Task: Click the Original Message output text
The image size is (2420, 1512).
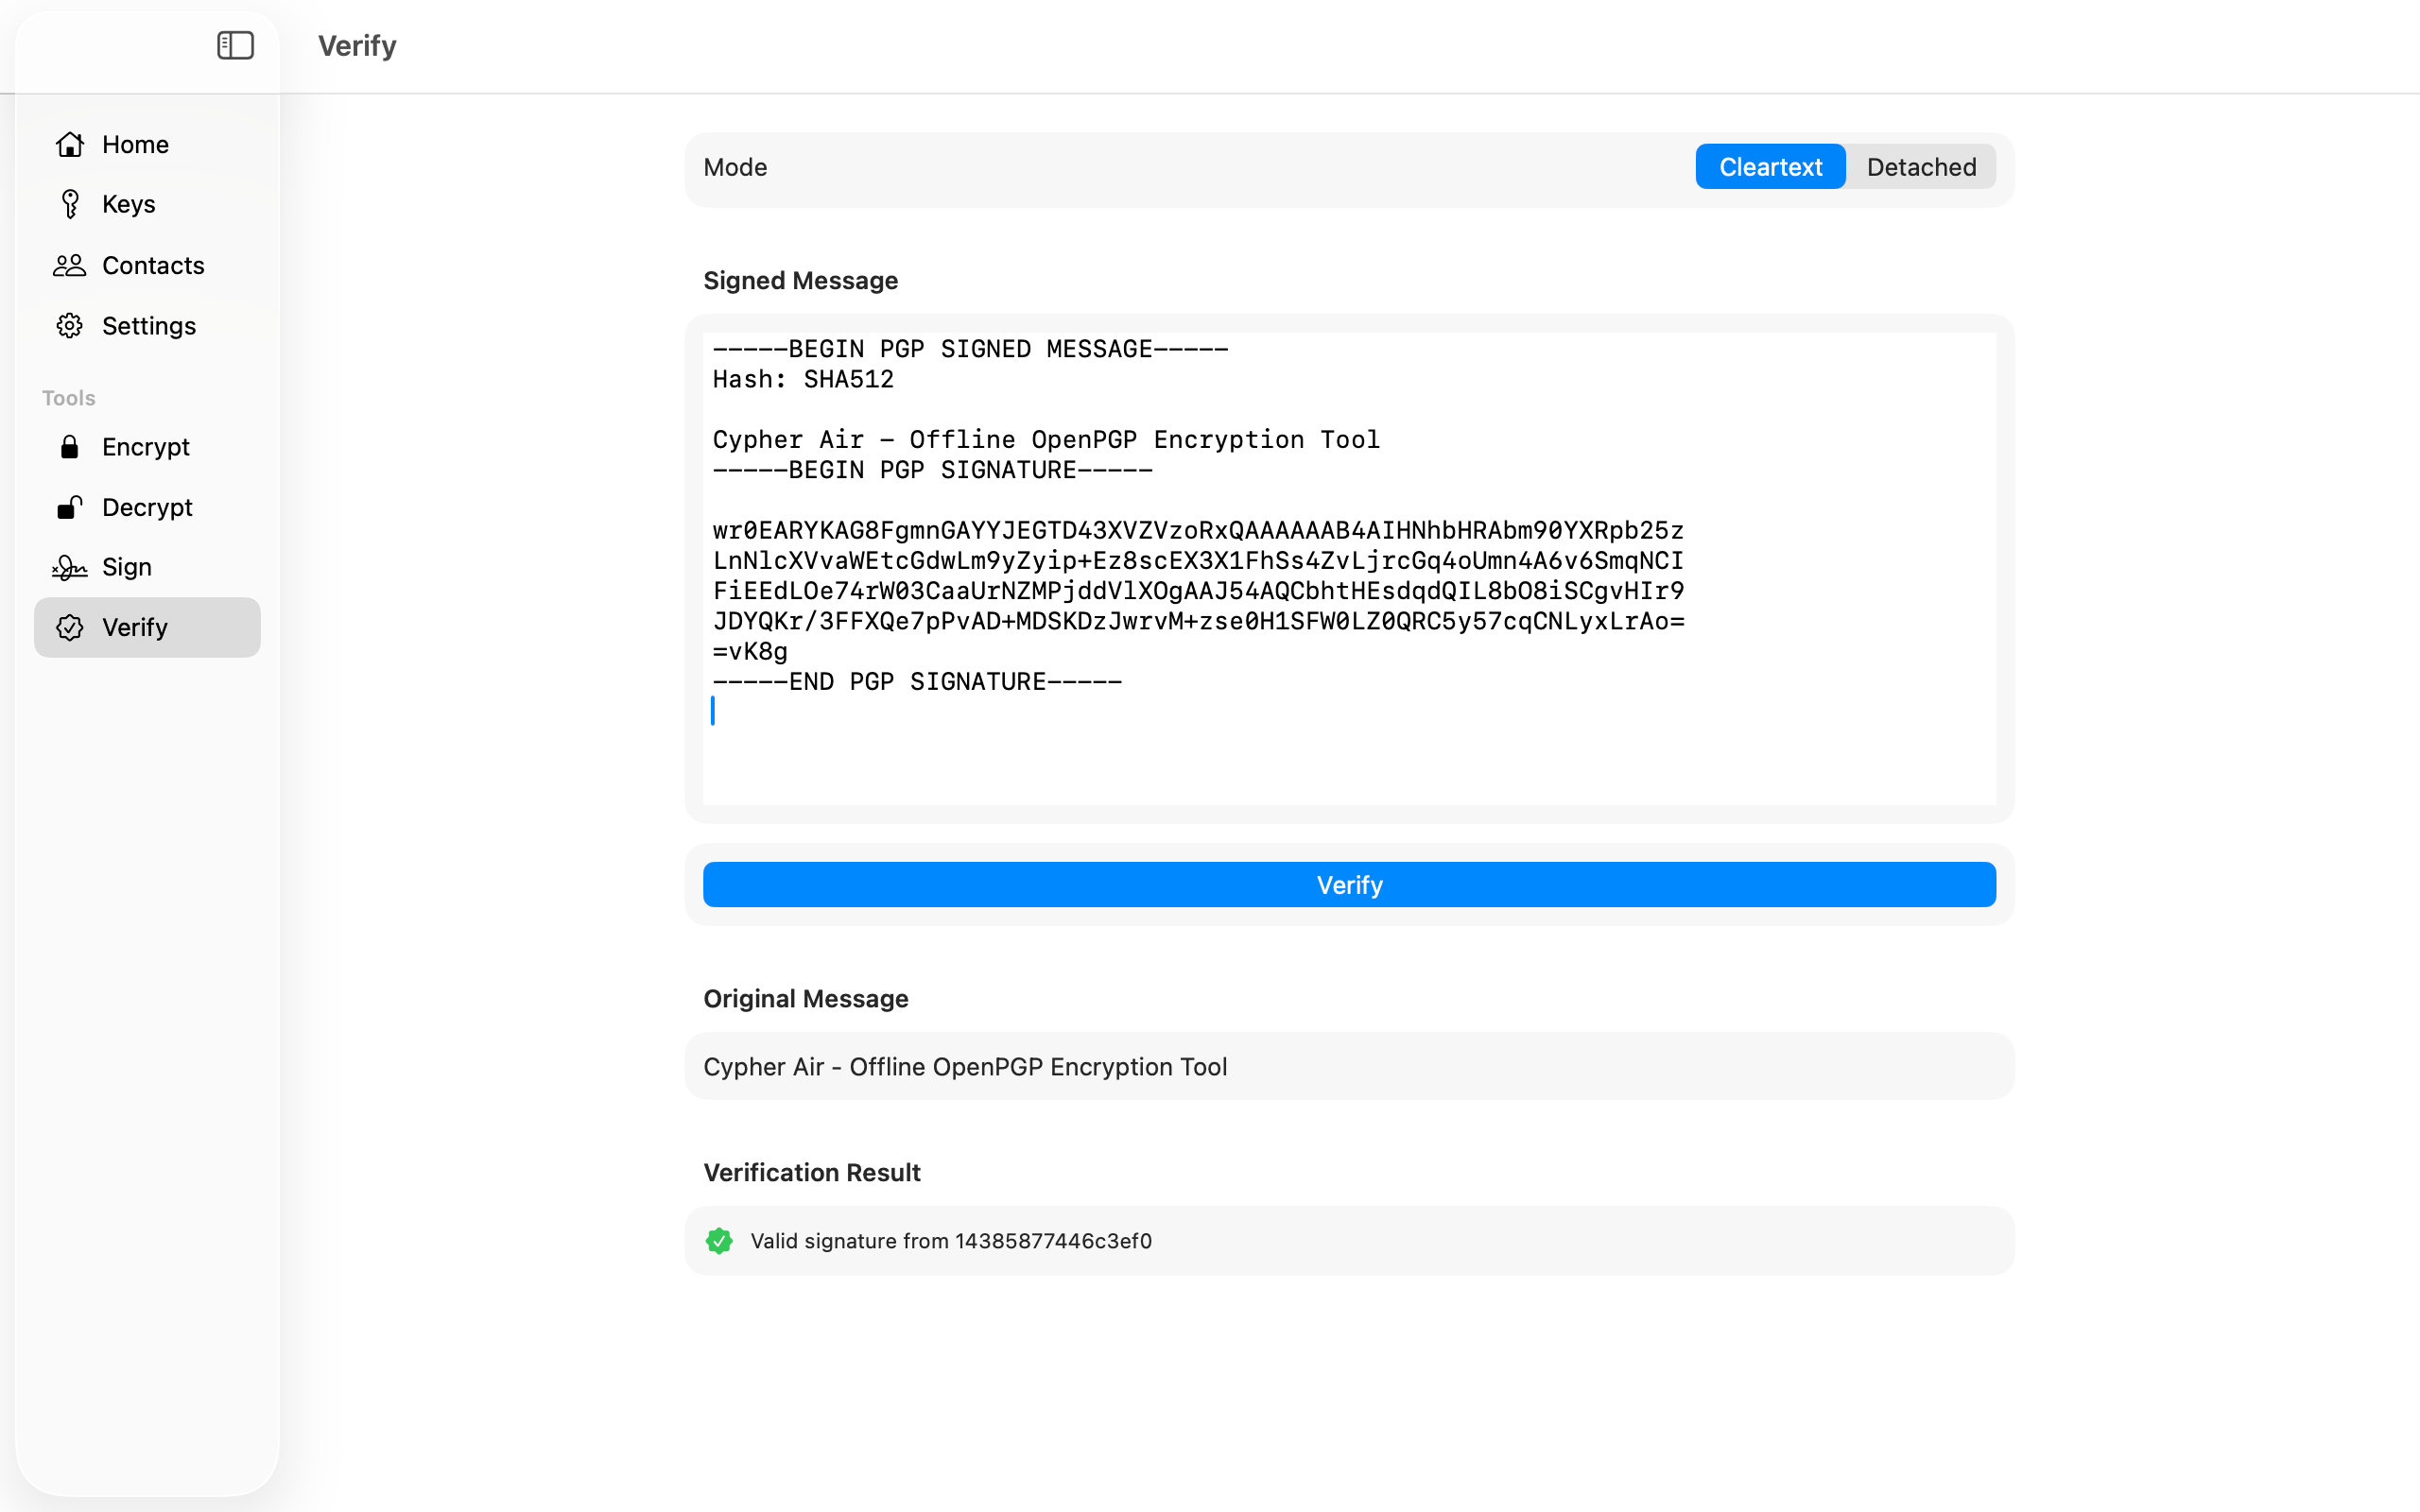Action: tap(965, 1067)
